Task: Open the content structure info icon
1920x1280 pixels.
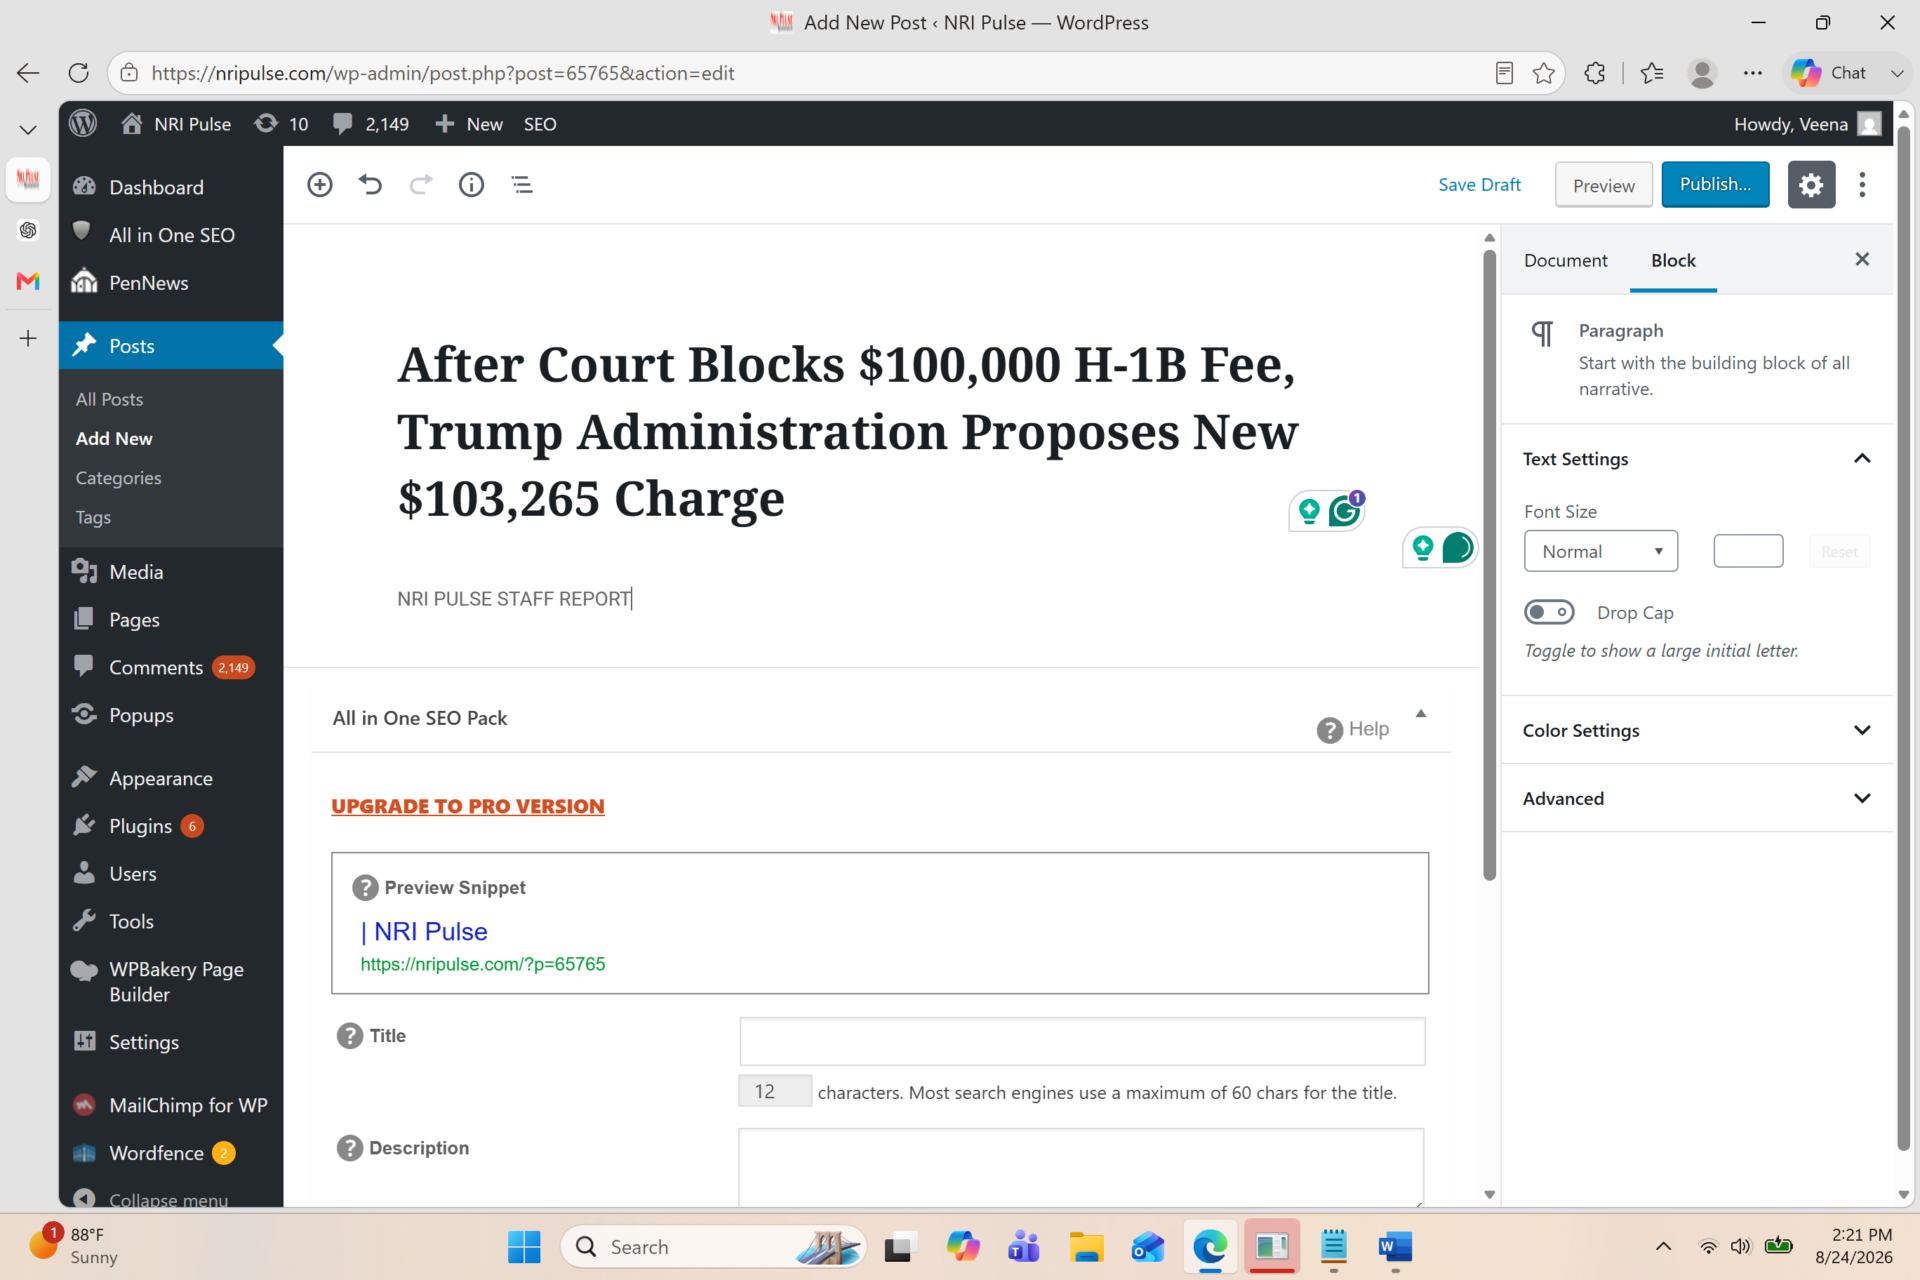Action: click(x=471, y=185)
